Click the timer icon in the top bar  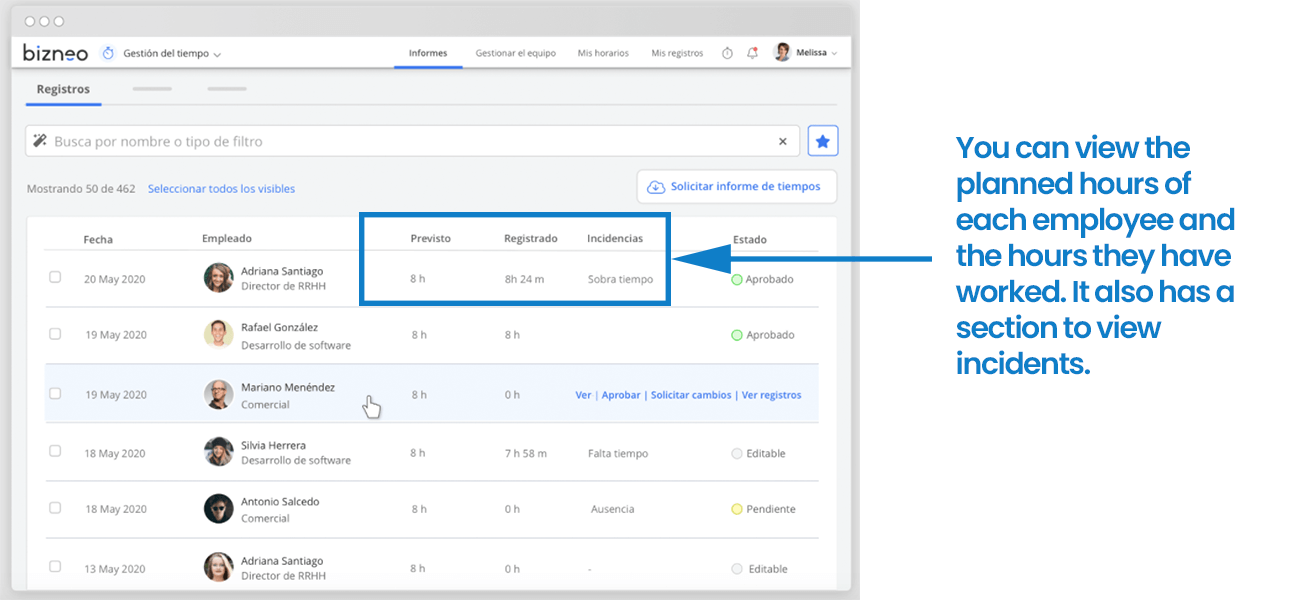coord(727,52)
